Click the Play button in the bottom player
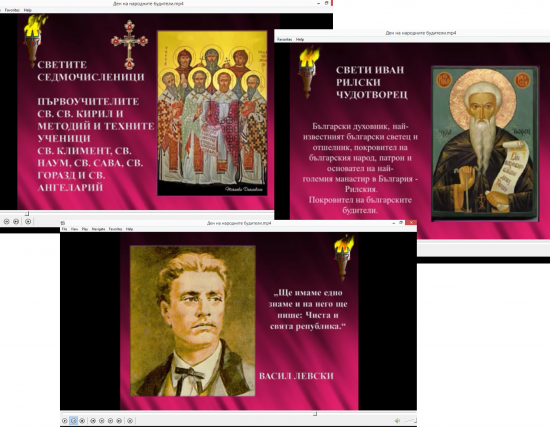The height and width of the screenshot is (427, 550). 65,421
